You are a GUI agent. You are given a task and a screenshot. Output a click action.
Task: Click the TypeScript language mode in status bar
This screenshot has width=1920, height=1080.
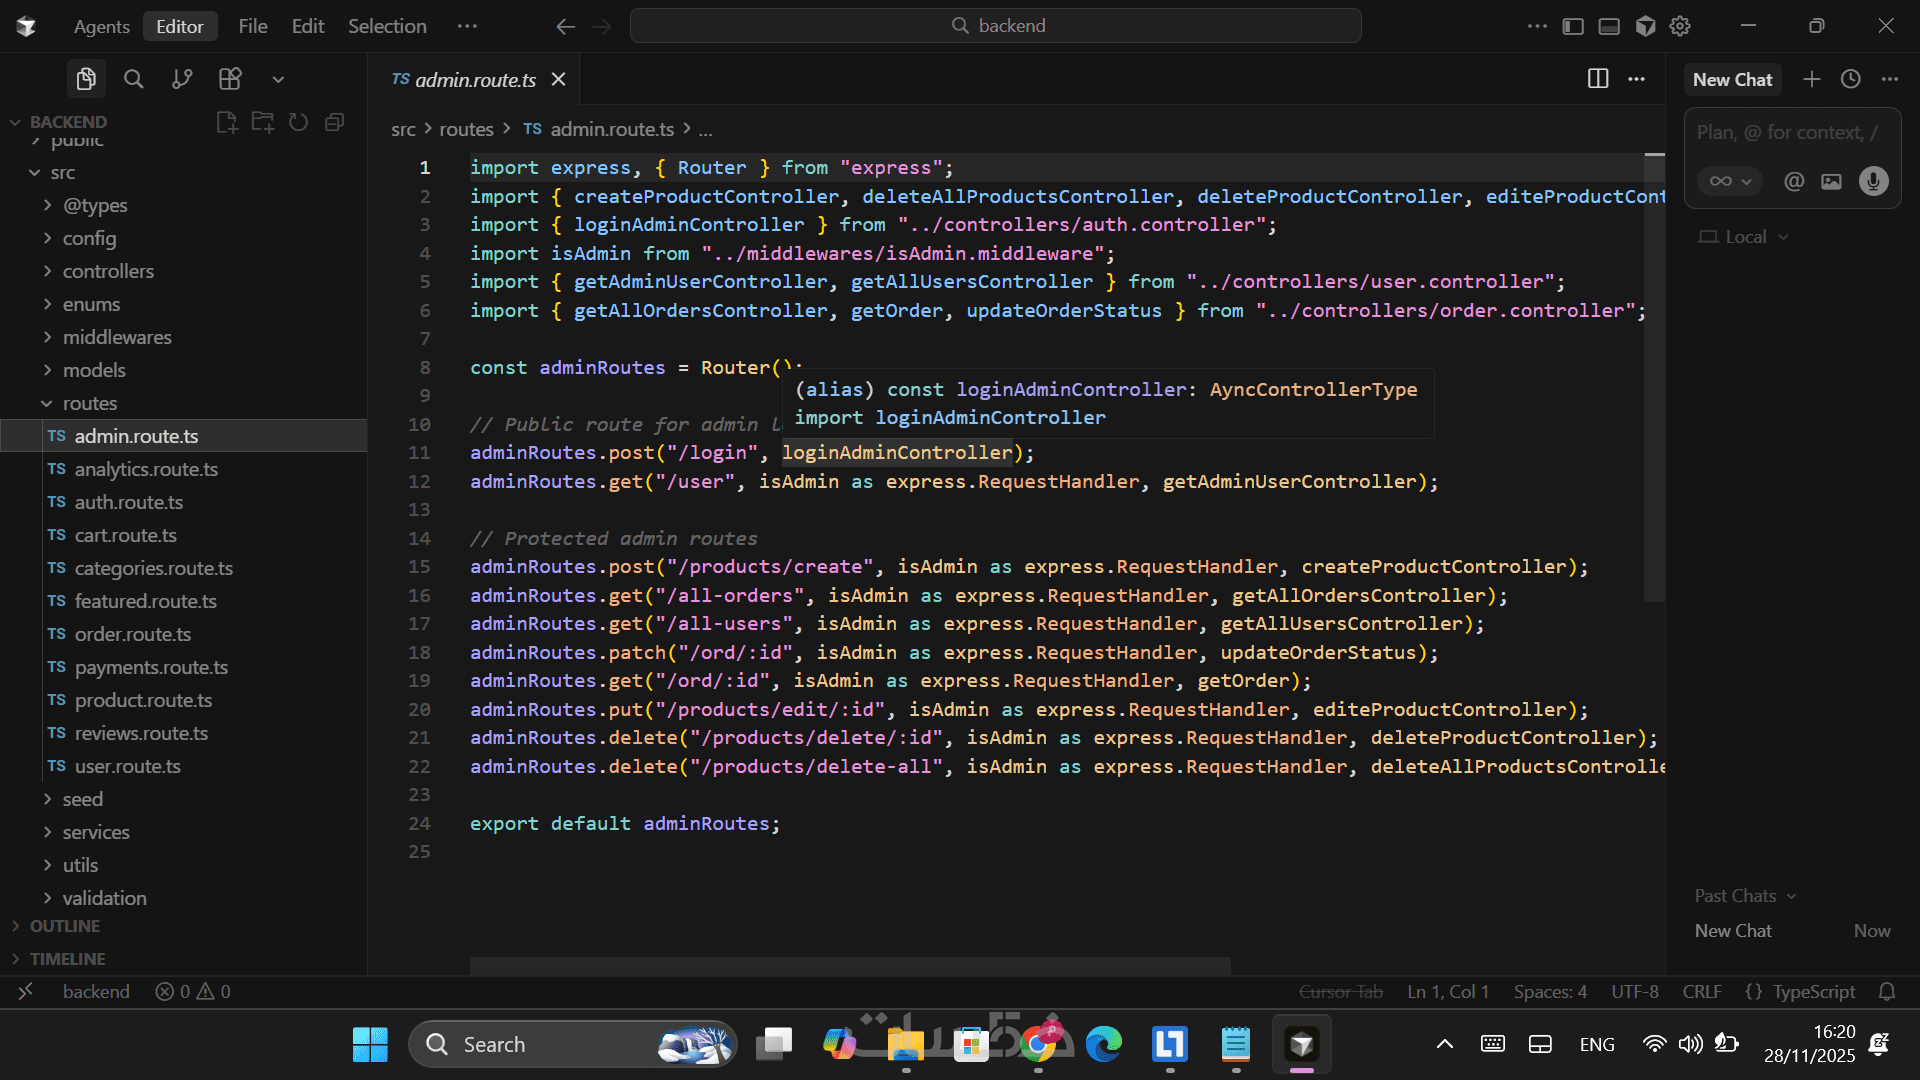coord(1813,991)
